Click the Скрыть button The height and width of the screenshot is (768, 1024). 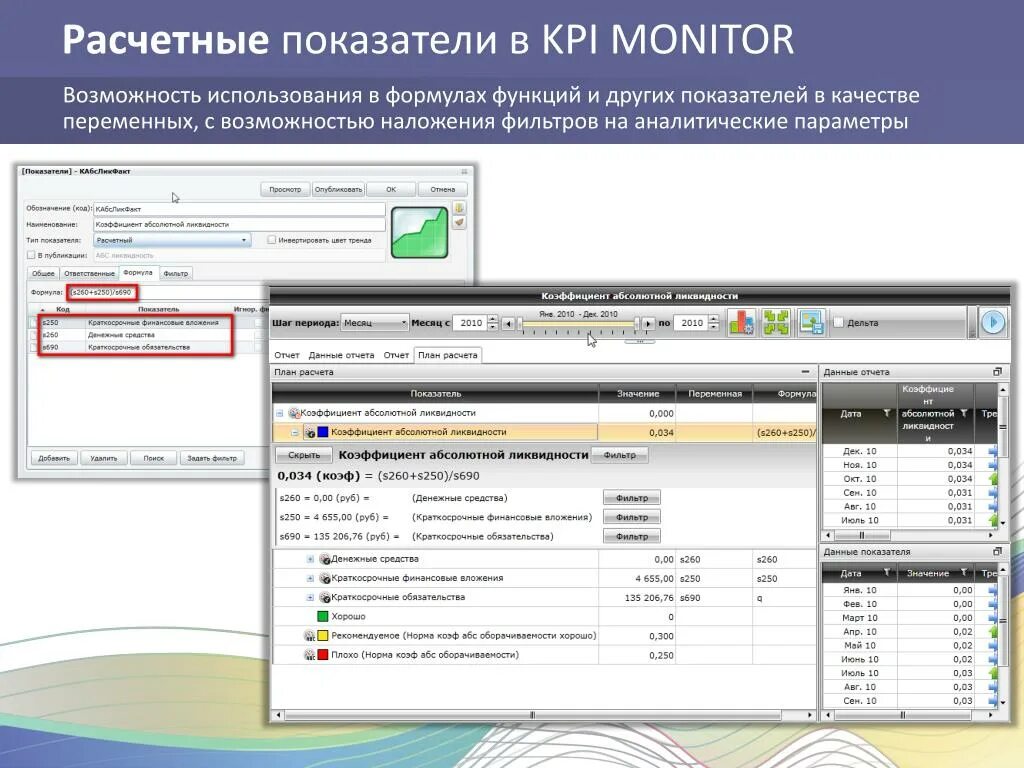pyautogui.click(x=304, y=455)
